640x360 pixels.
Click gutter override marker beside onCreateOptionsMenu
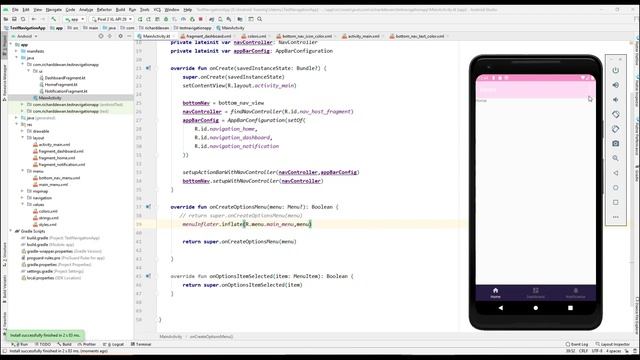[148, 207]
